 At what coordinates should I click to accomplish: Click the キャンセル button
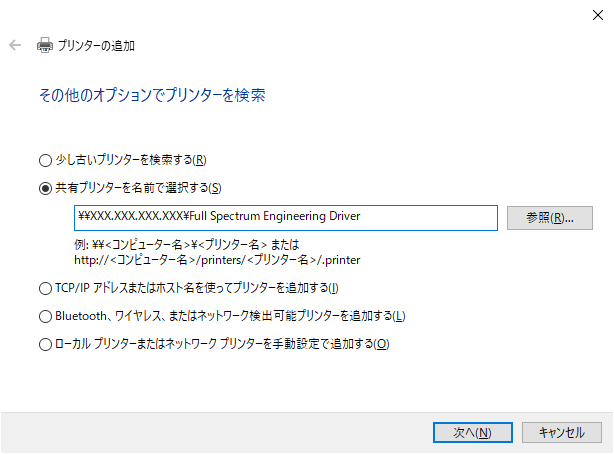(x=562, y=432)
